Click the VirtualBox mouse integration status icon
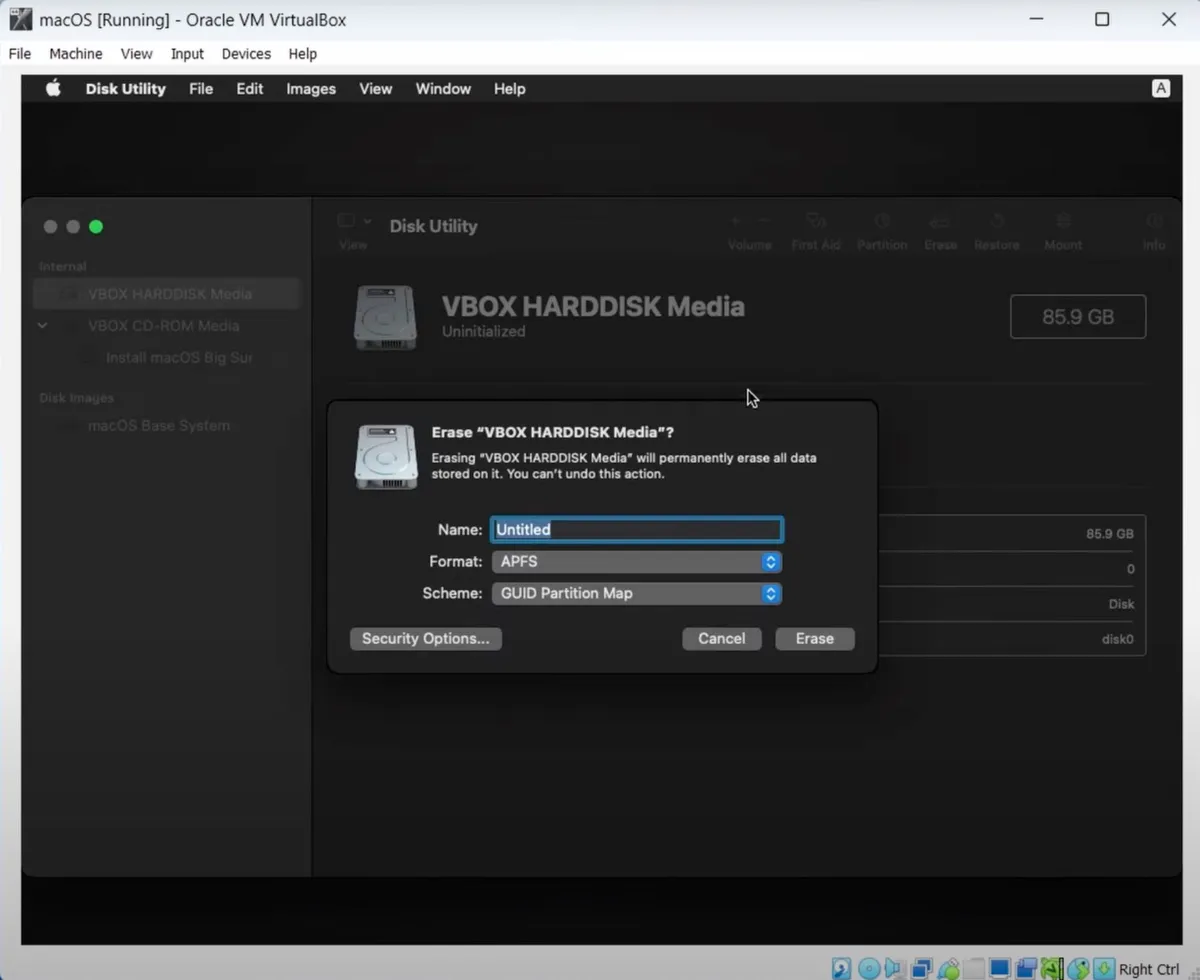Screen dimensions: 1200x980 (1078, 968)
